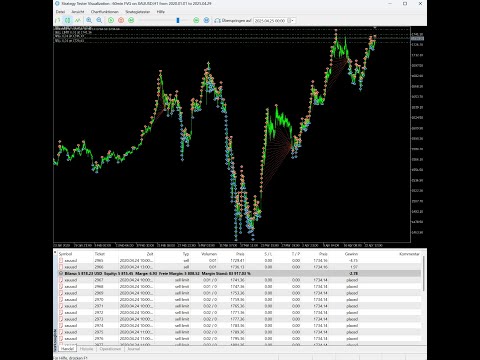Click the chart's date axis at the bottom
Screen dimensions: 480x360
tap(232, 245)
